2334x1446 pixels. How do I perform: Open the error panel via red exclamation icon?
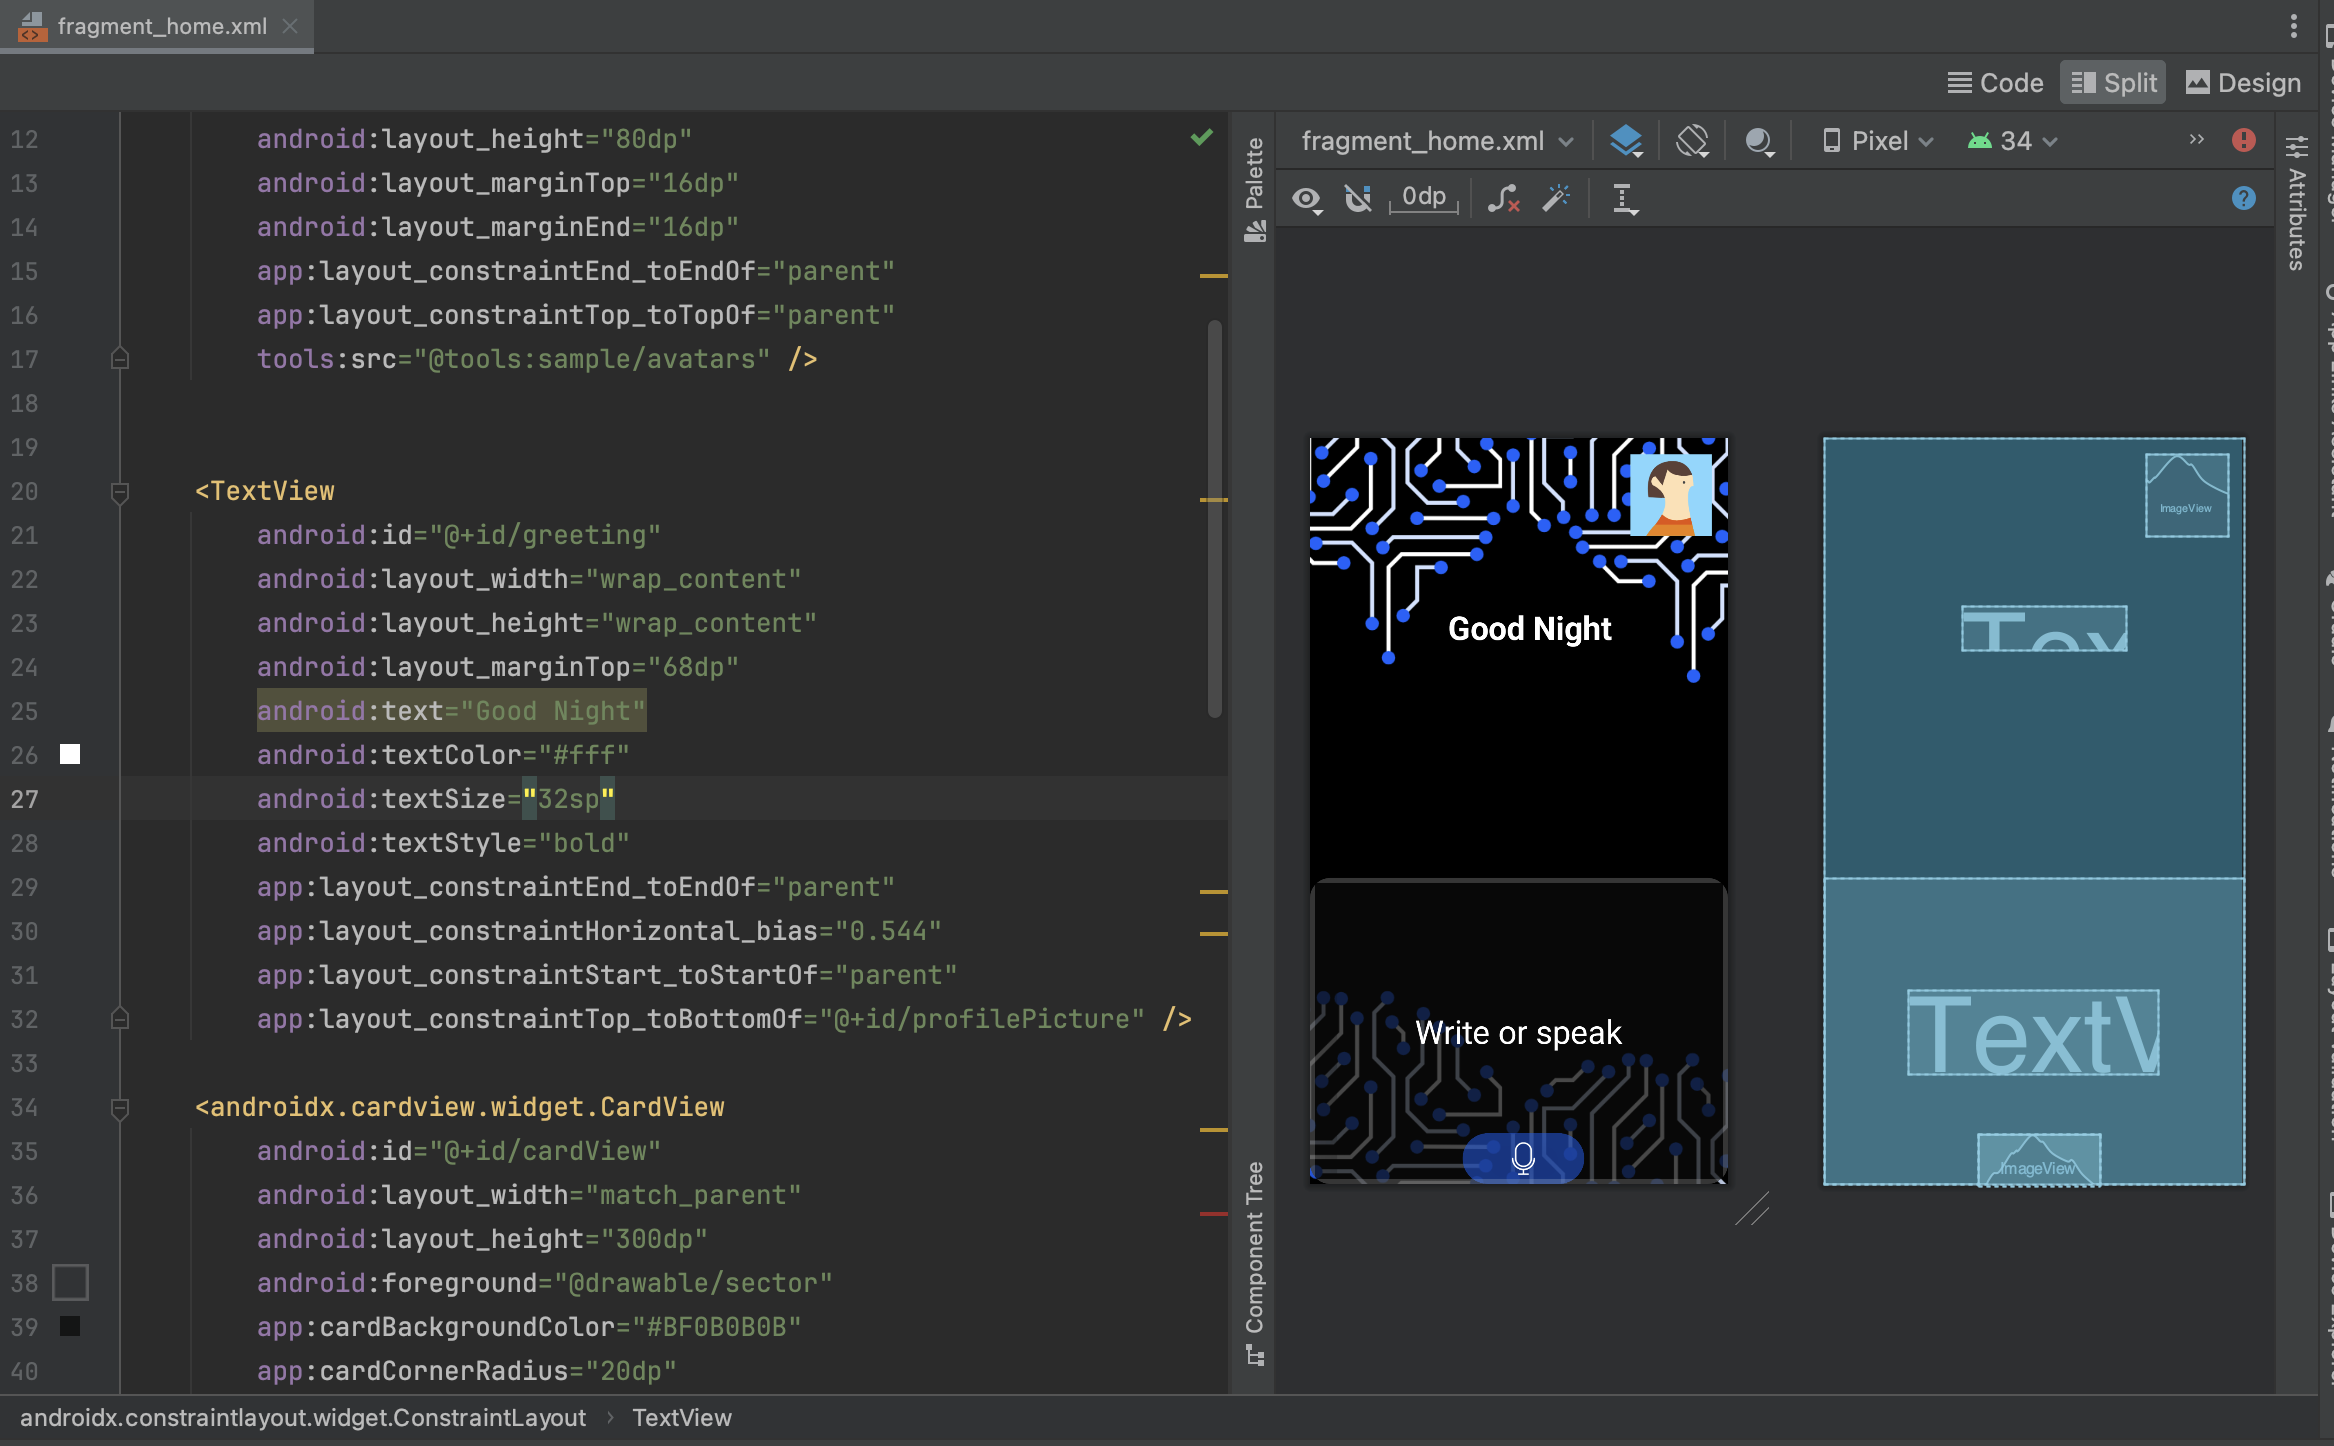tap(2245, 140)
